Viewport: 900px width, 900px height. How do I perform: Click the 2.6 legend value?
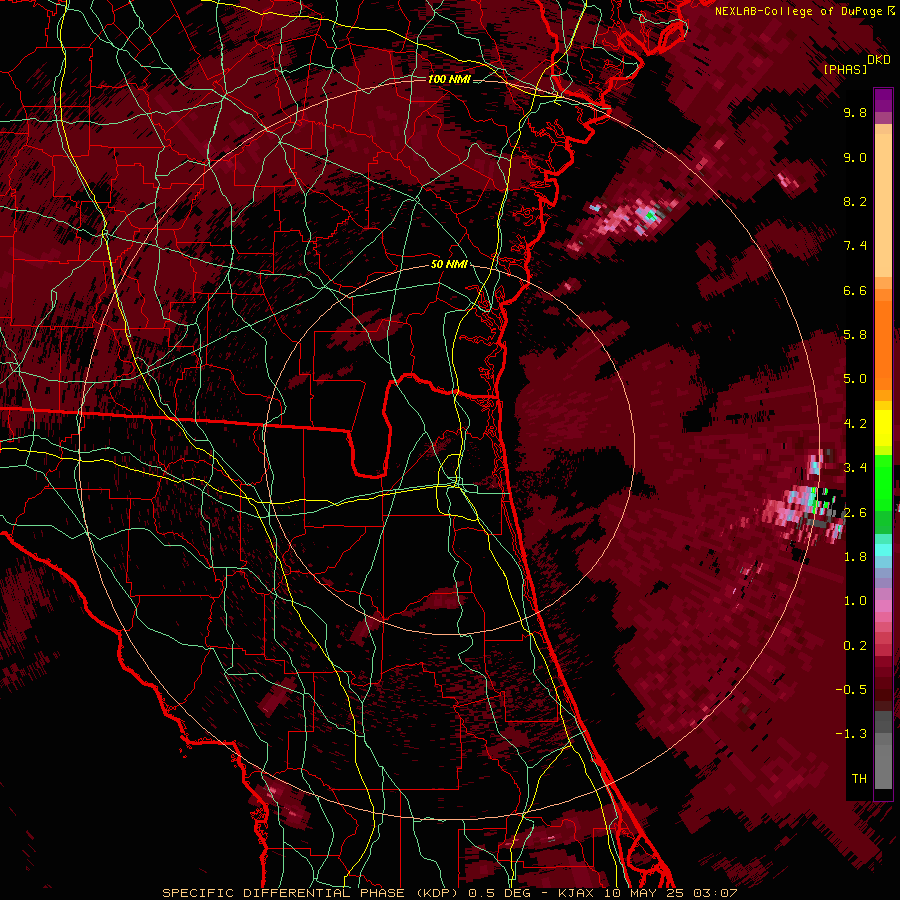pyautogui.click(x=855, y=513)
